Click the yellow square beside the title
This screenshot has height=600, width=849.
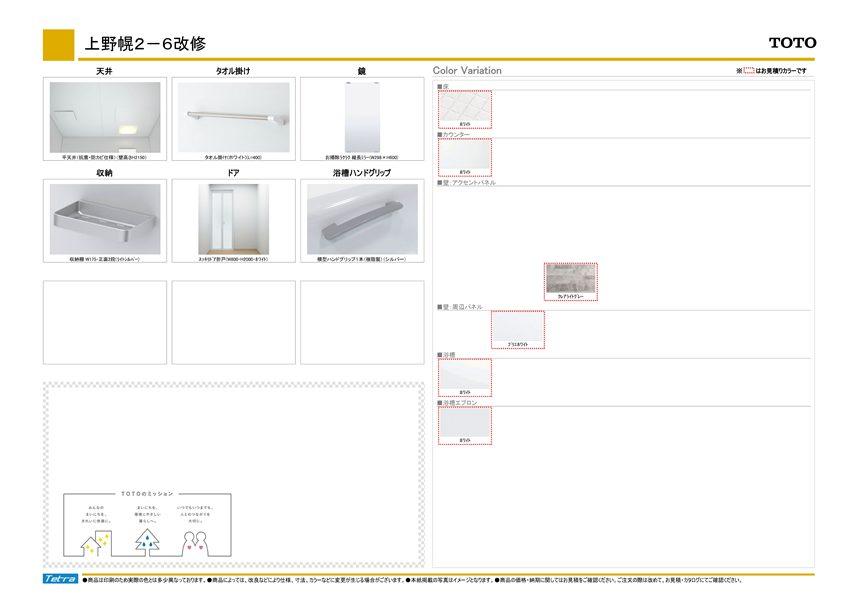pyautogui.click(x=59, y=43)
